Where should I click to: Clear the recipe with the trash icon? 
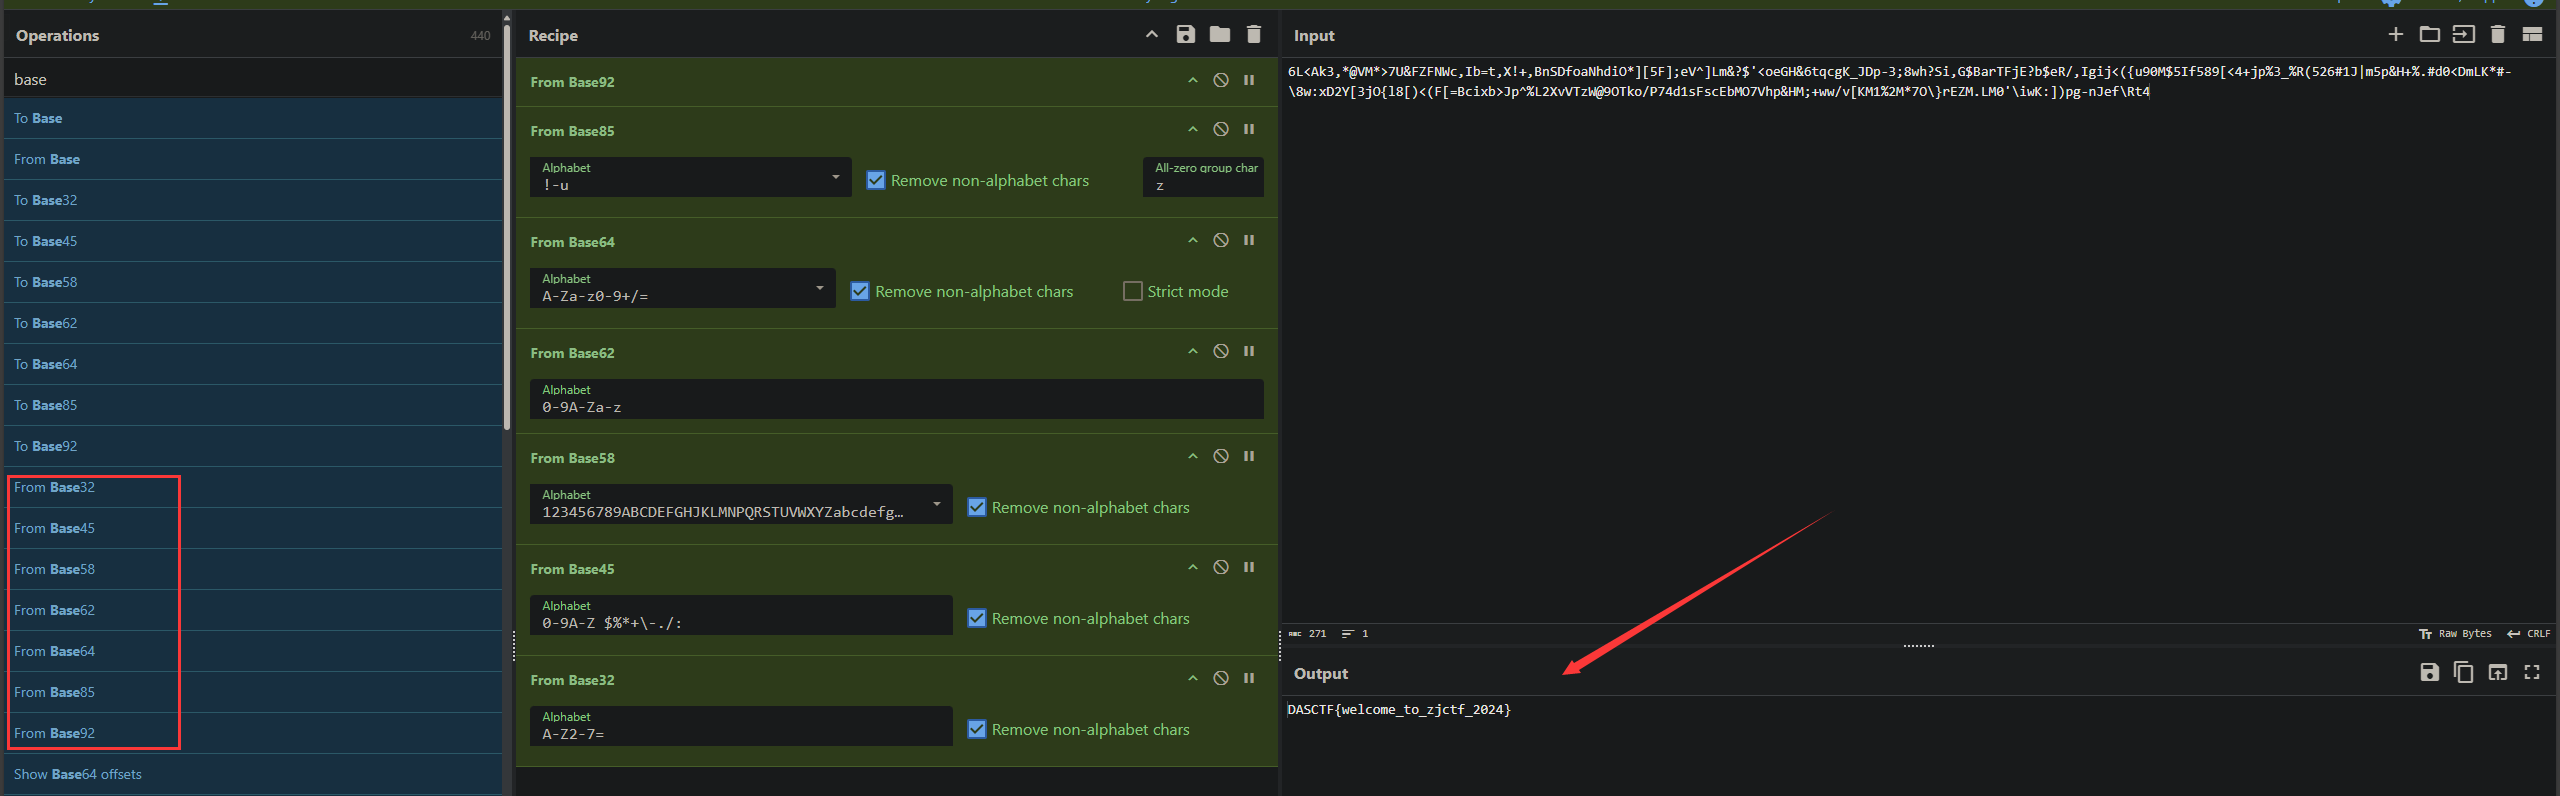pyautogui.click(x=1253, y=35)
